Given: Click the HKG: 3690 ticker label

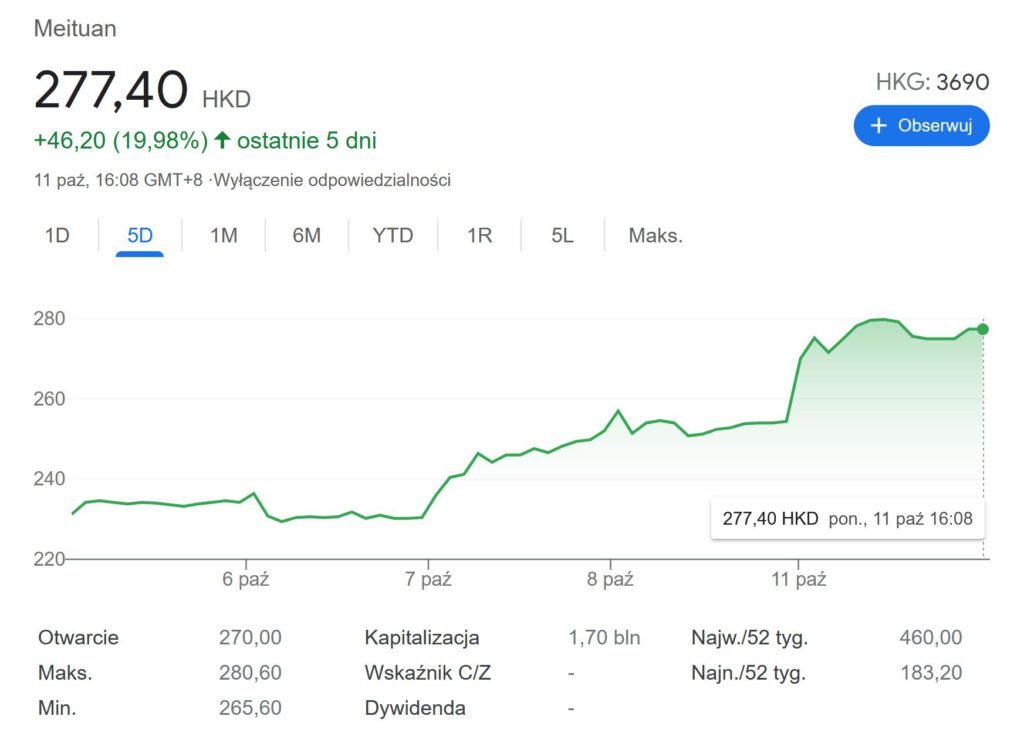Looking at the screenshot, I should point(933,82).
